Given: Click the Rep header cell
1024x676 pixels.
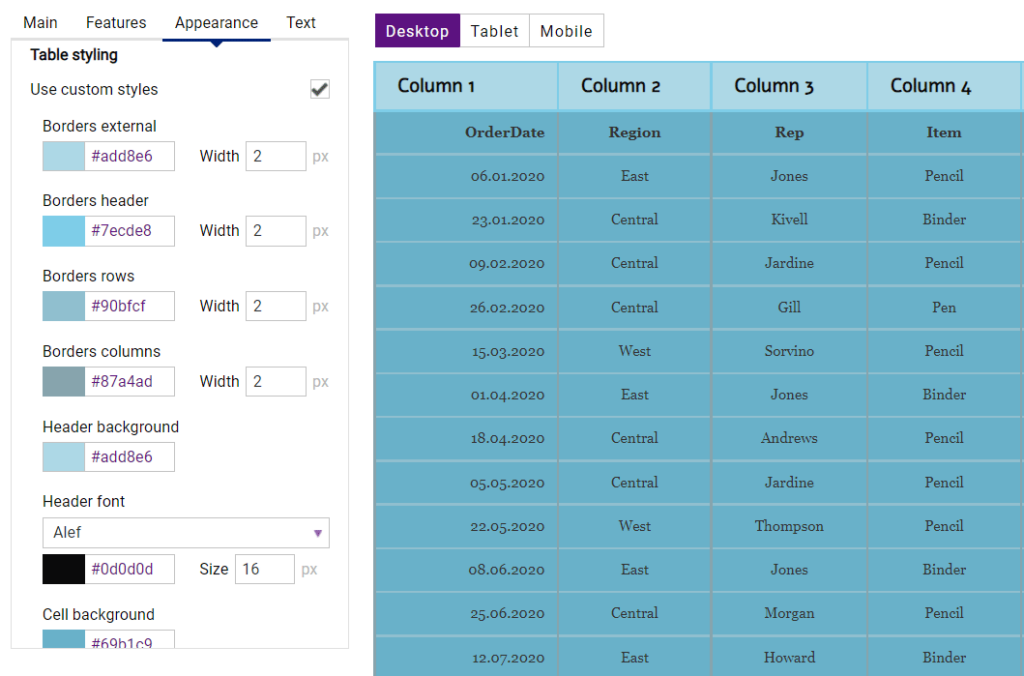Looking at the screenshot, I should pyautogui.click(x=789, y=133).
